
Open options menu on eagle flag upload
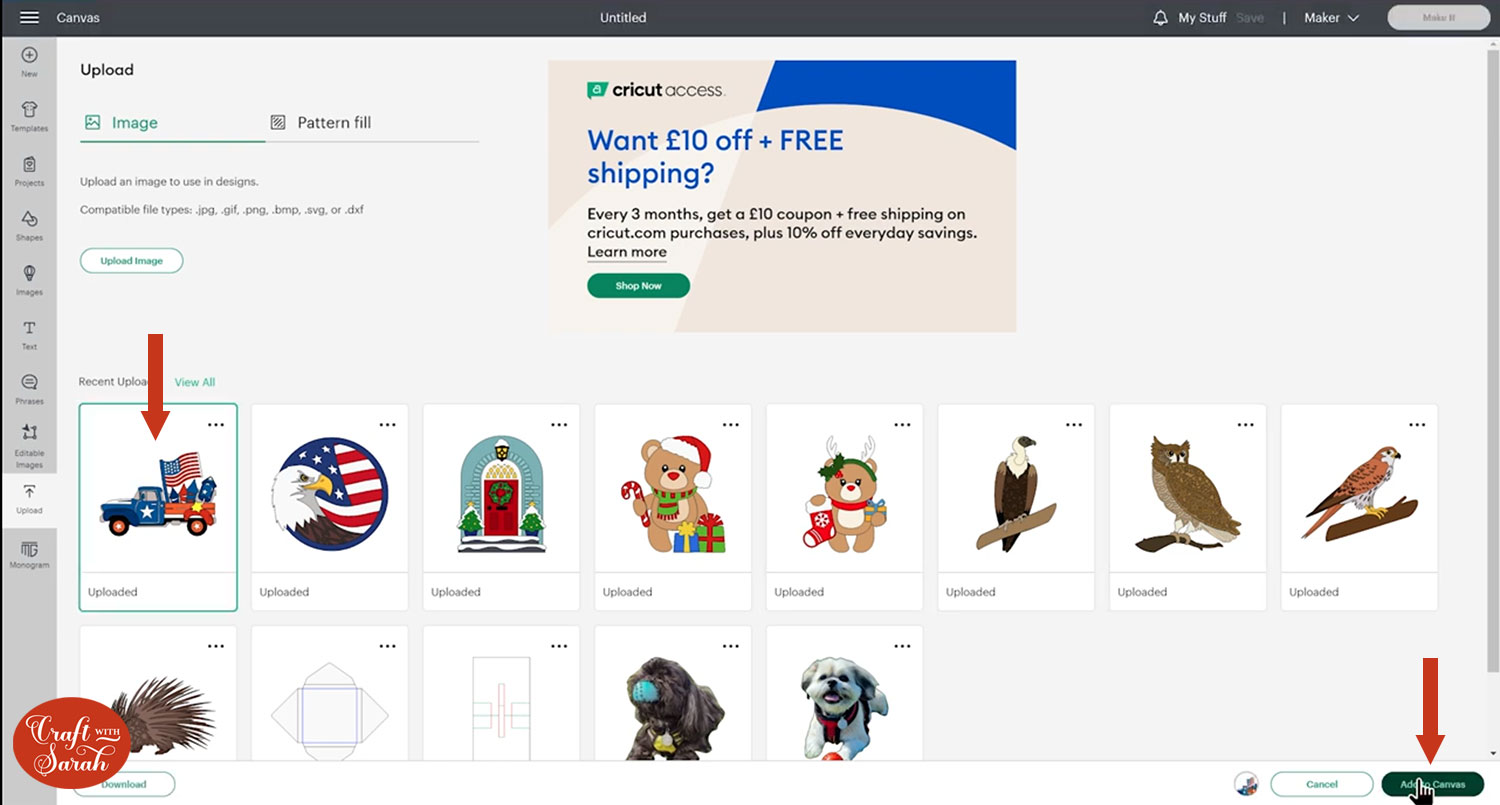(387, 425)
